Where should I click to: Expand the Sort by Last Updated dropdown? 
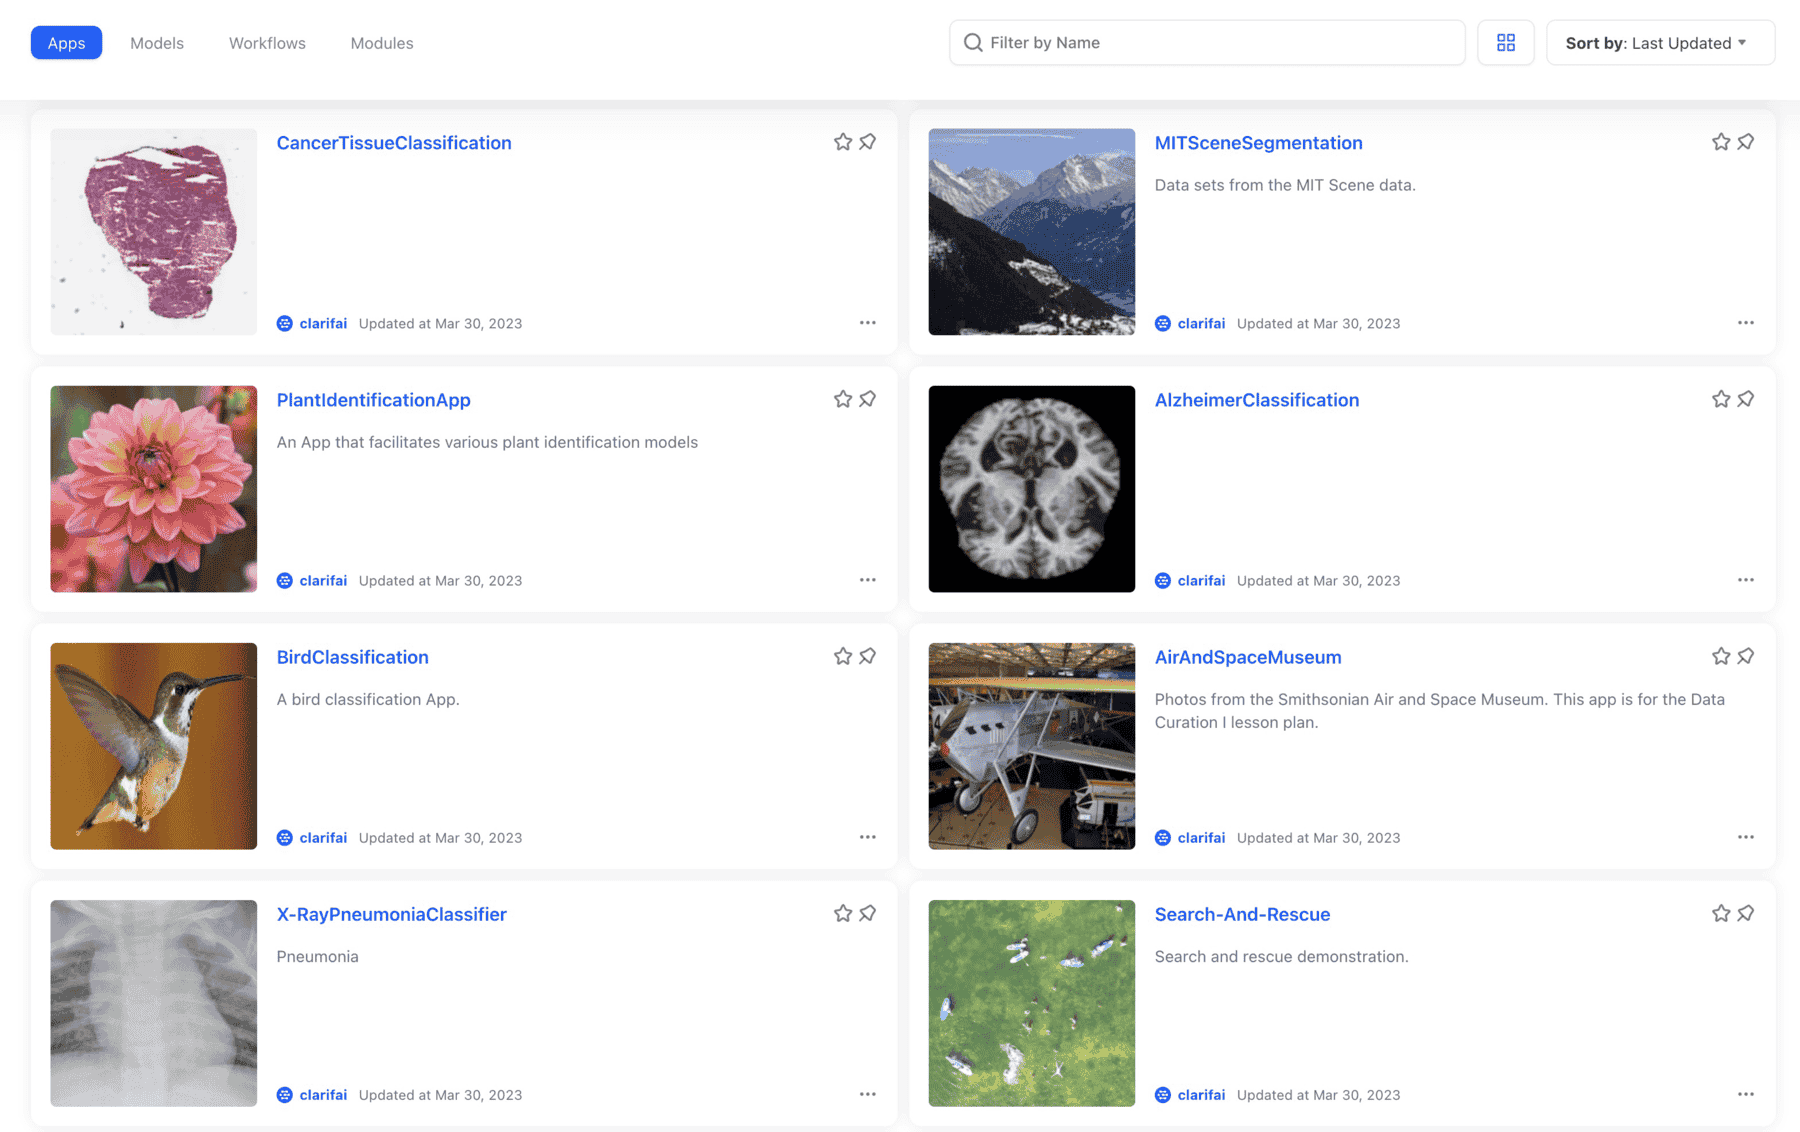click(1659, 43)
